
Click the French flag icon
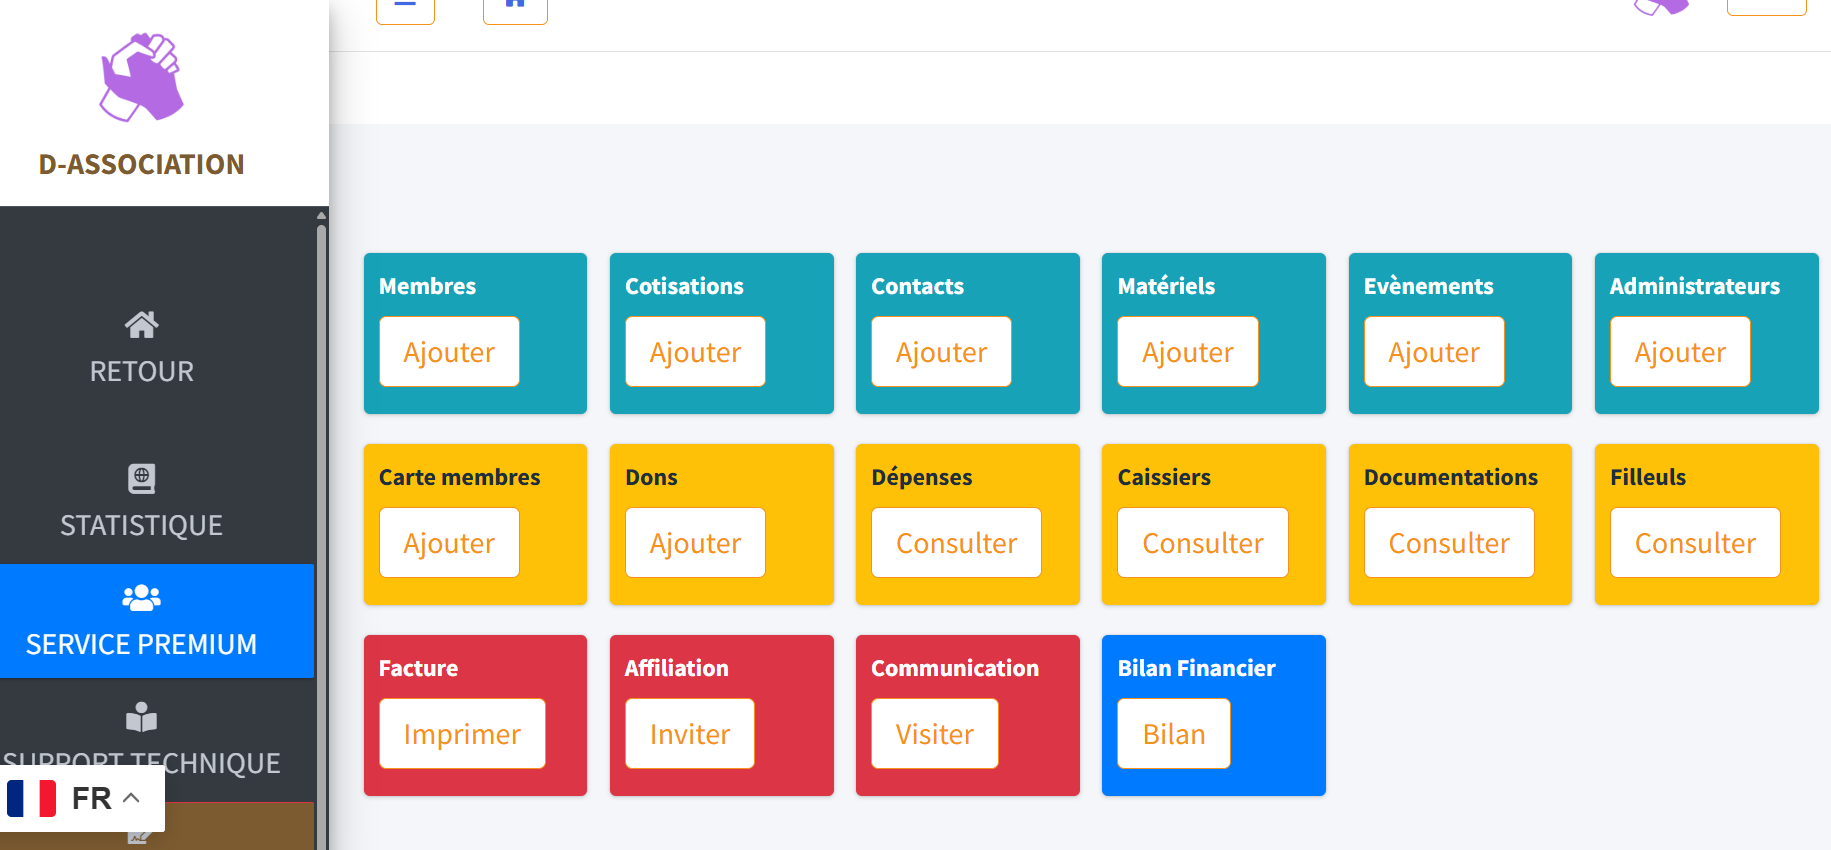(x=32, y=798)
